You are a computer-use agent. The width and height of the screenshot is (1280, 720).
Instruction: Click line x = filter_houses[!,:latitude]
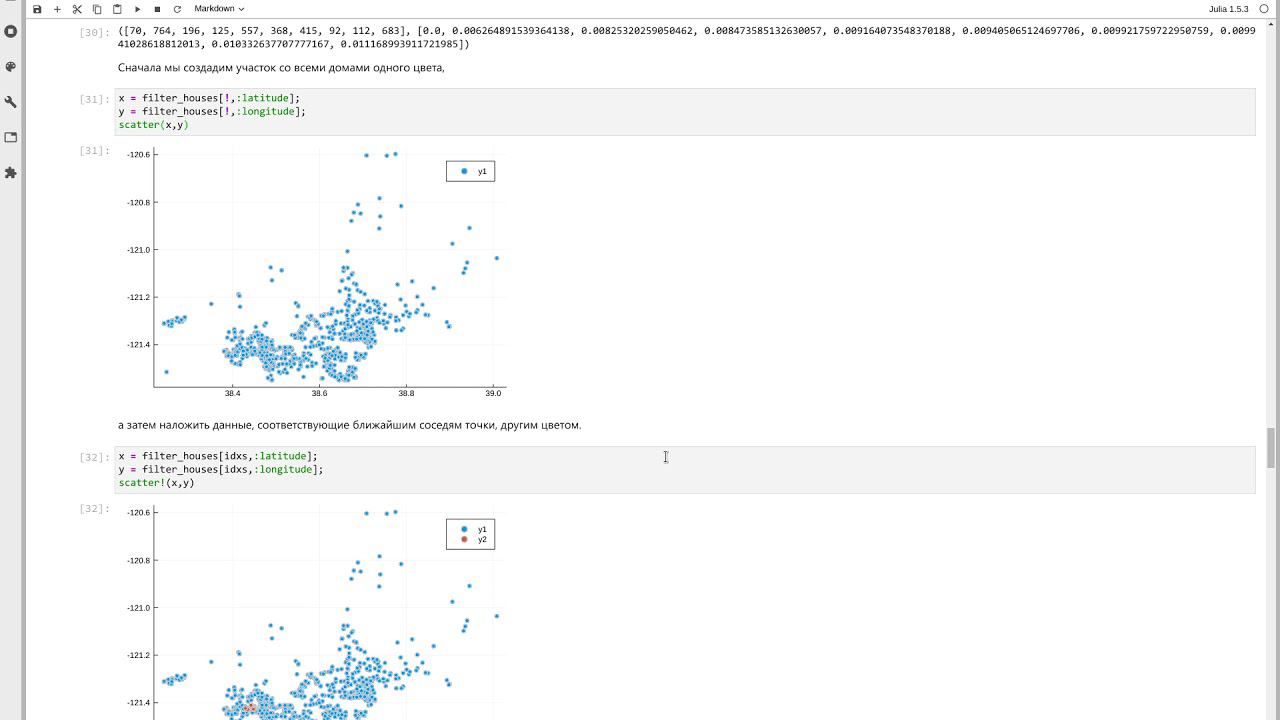tap(208, 98)
